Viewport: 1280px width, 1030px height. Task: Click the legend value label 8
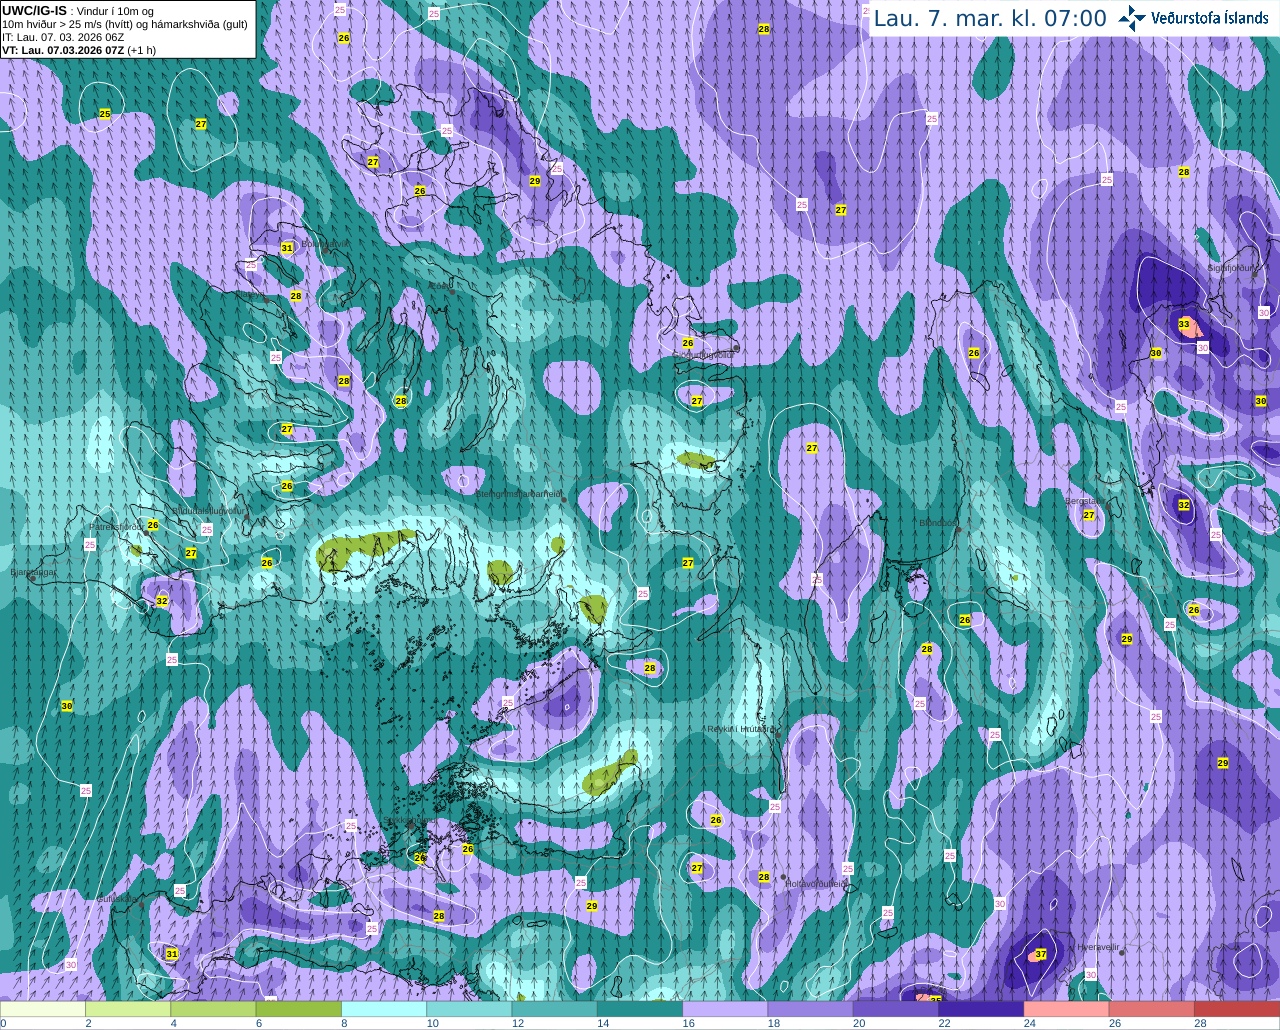[x=344, y=1023]
